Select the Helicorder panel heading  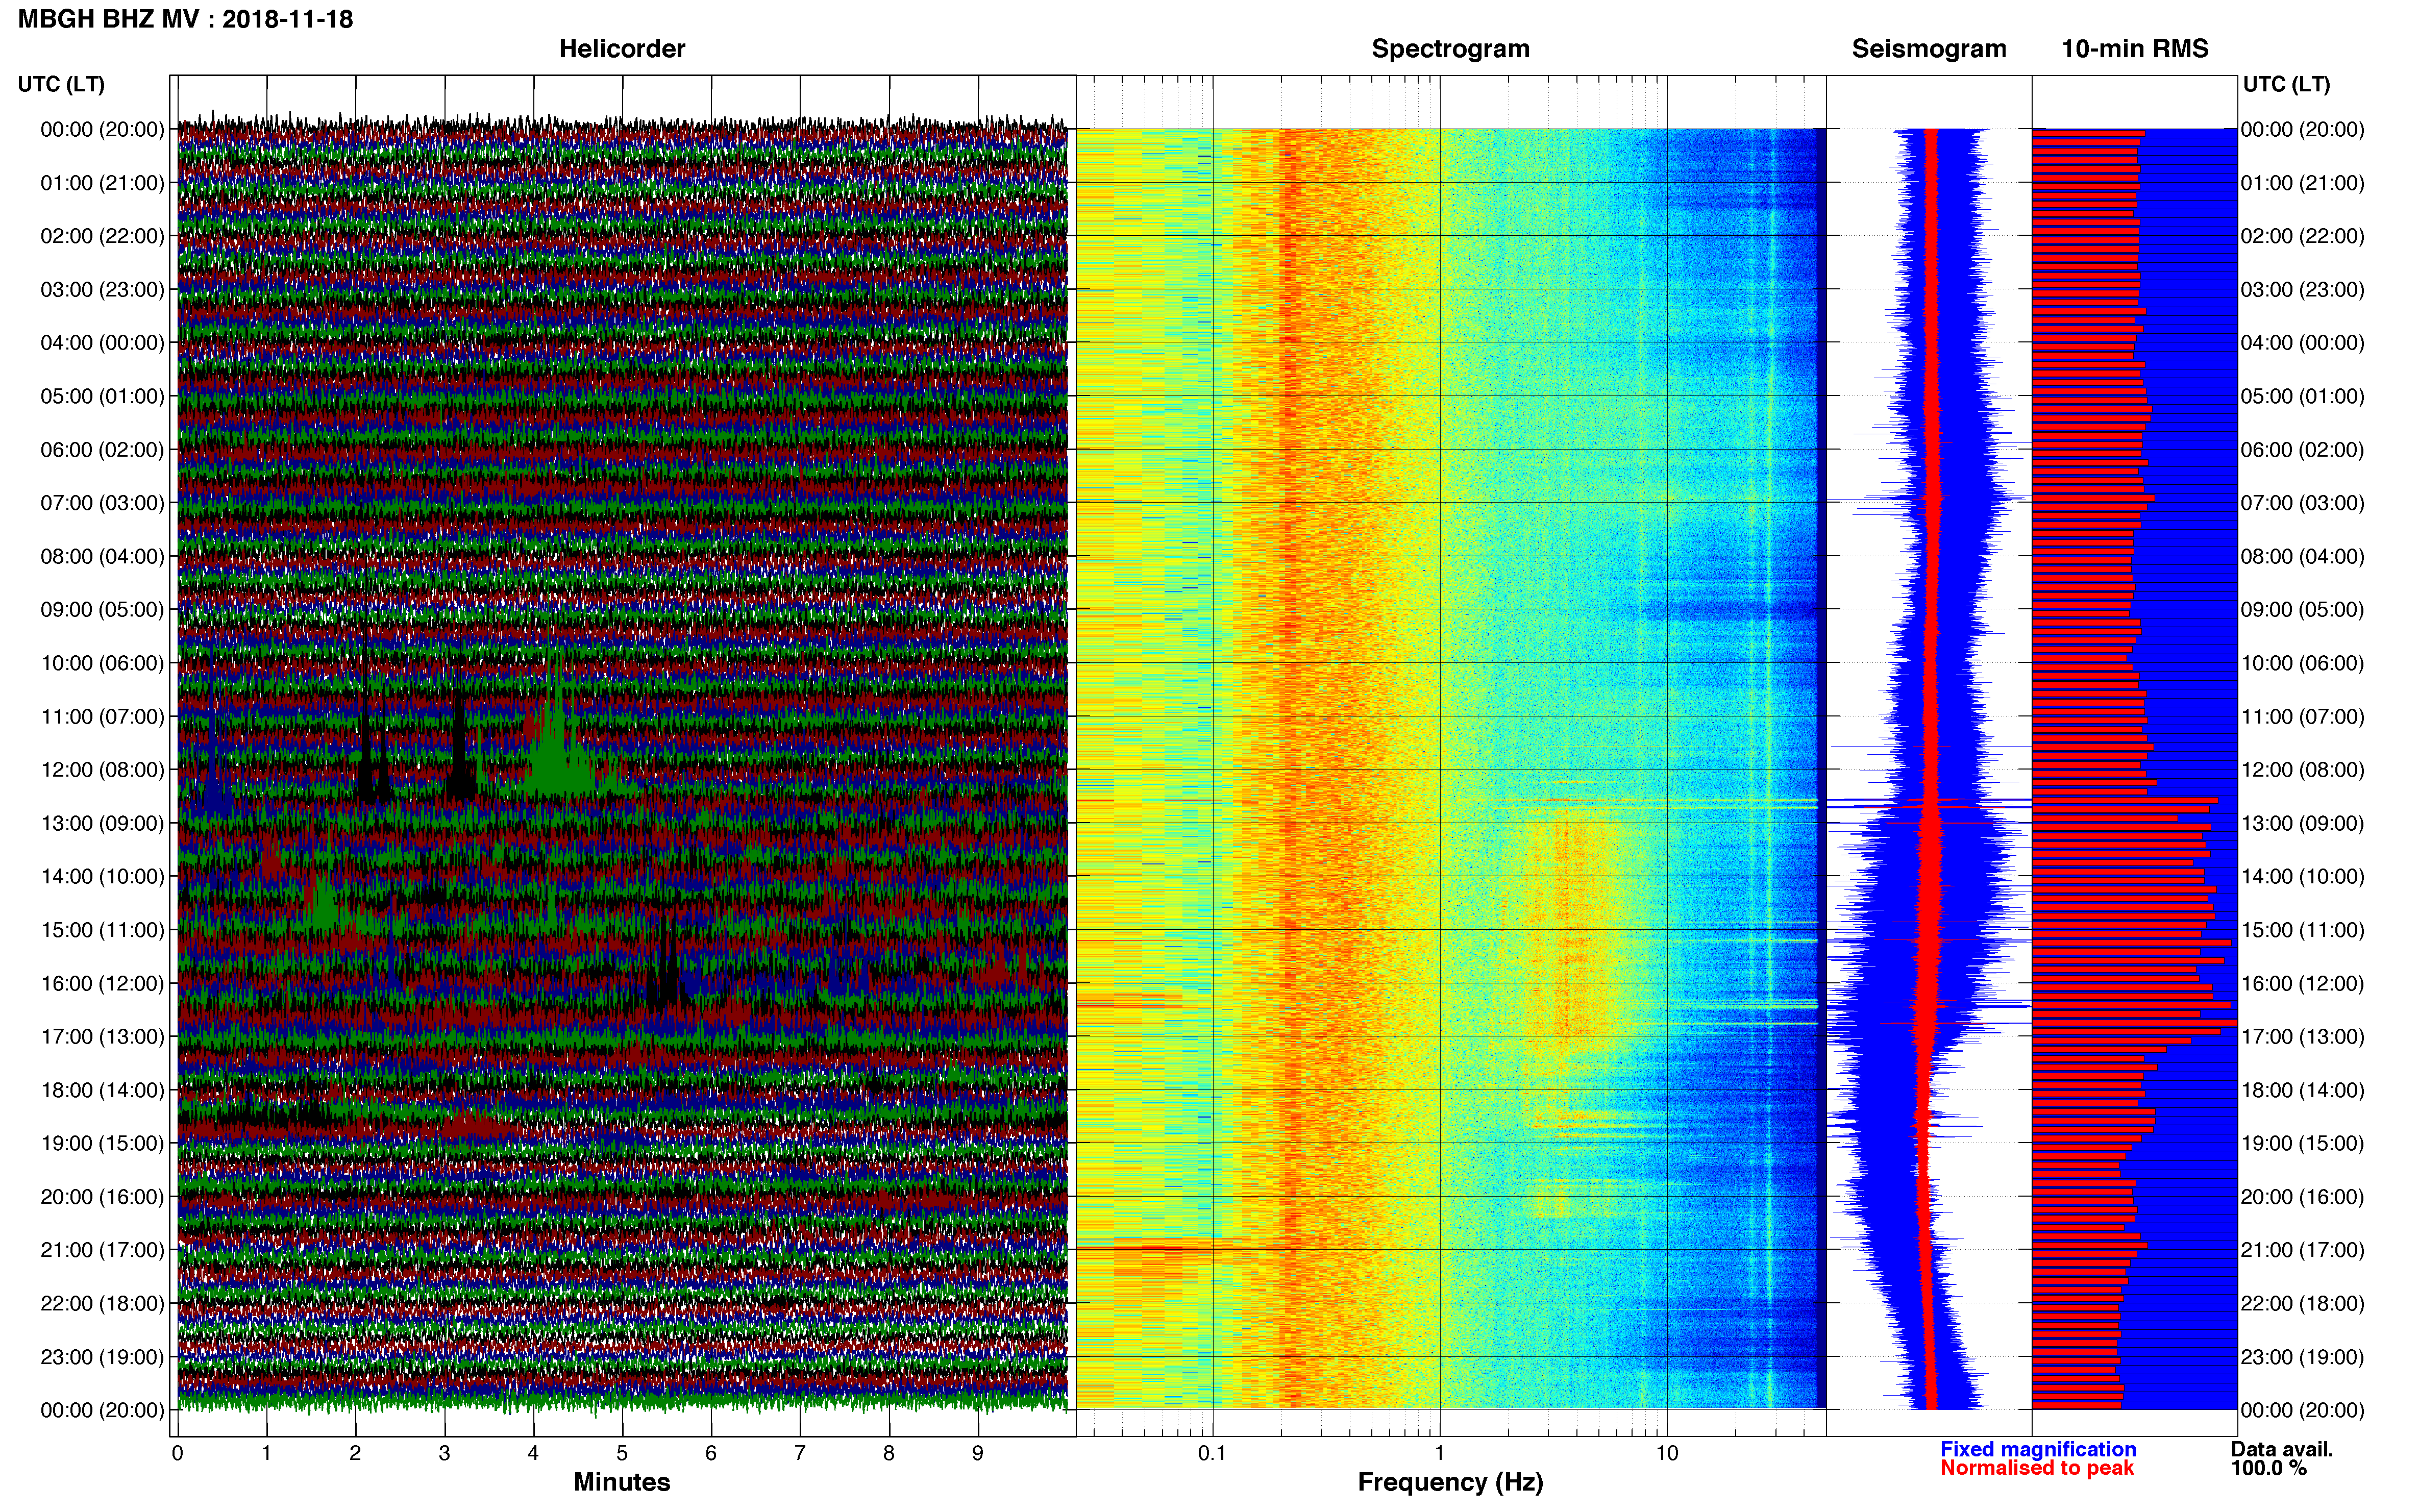click(x=621, y=49)
